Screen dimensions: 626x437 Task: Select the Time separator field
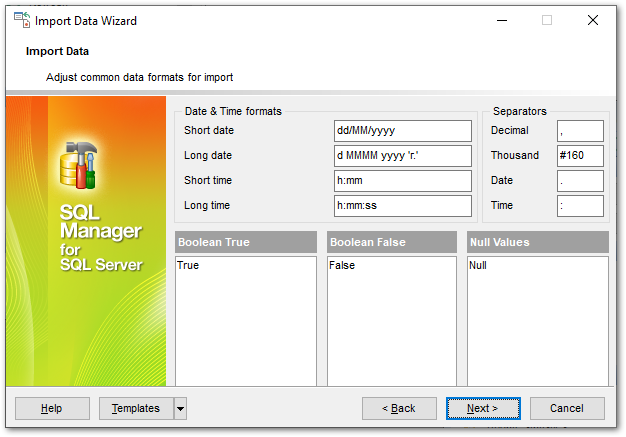pyautogui.click(x=580, y=206)
